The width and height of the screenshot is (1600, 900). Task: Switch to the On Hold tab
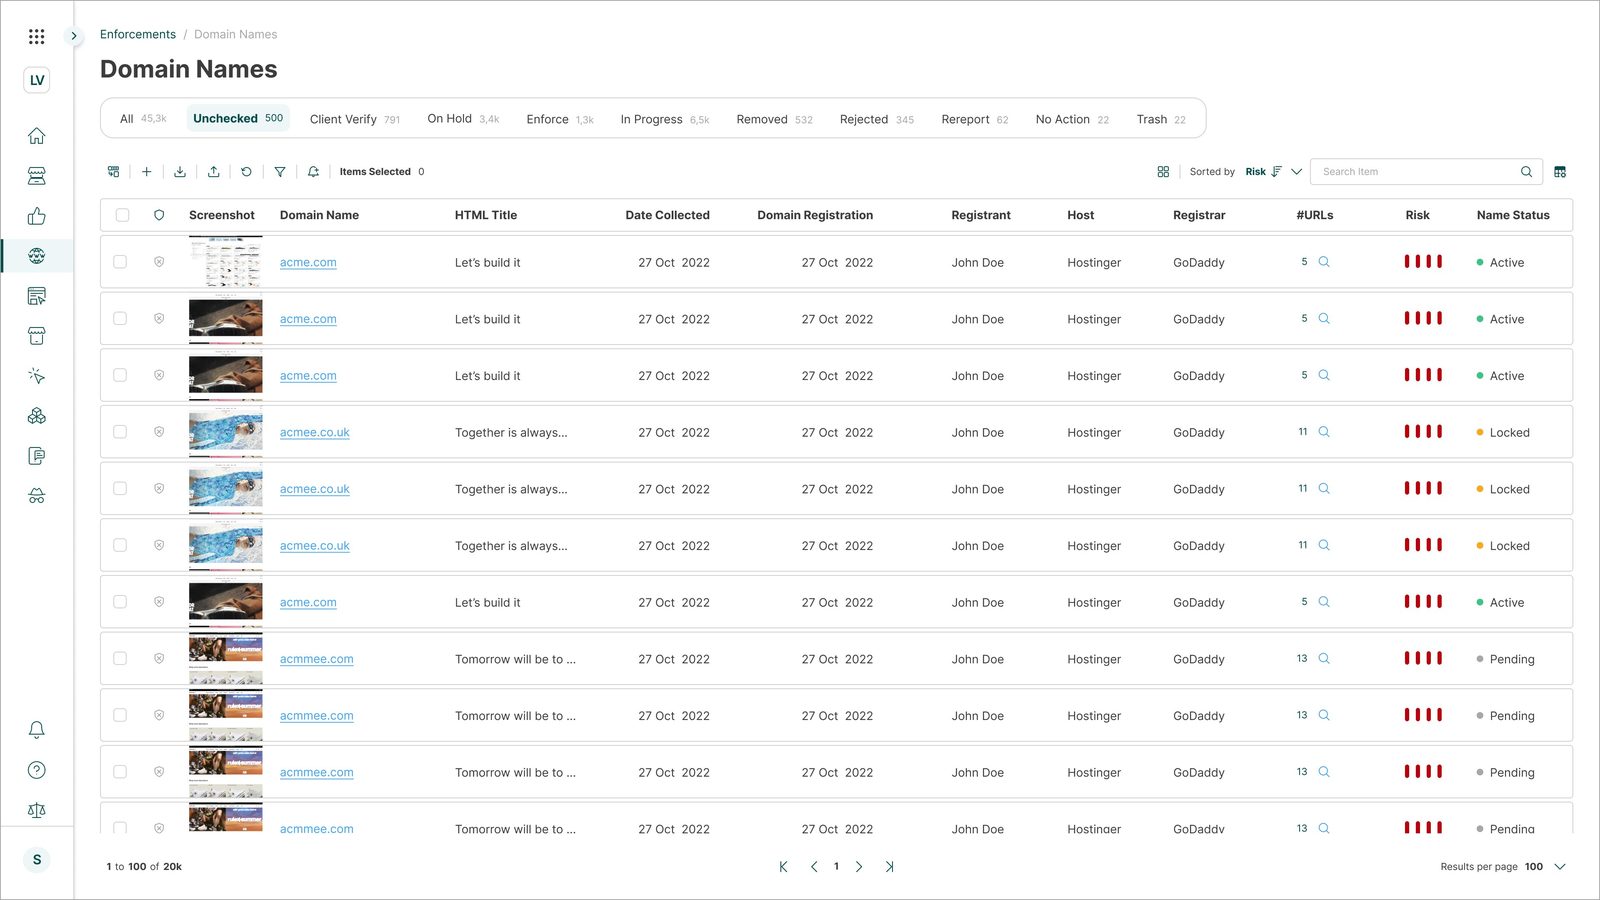click(x=463, y=119)
